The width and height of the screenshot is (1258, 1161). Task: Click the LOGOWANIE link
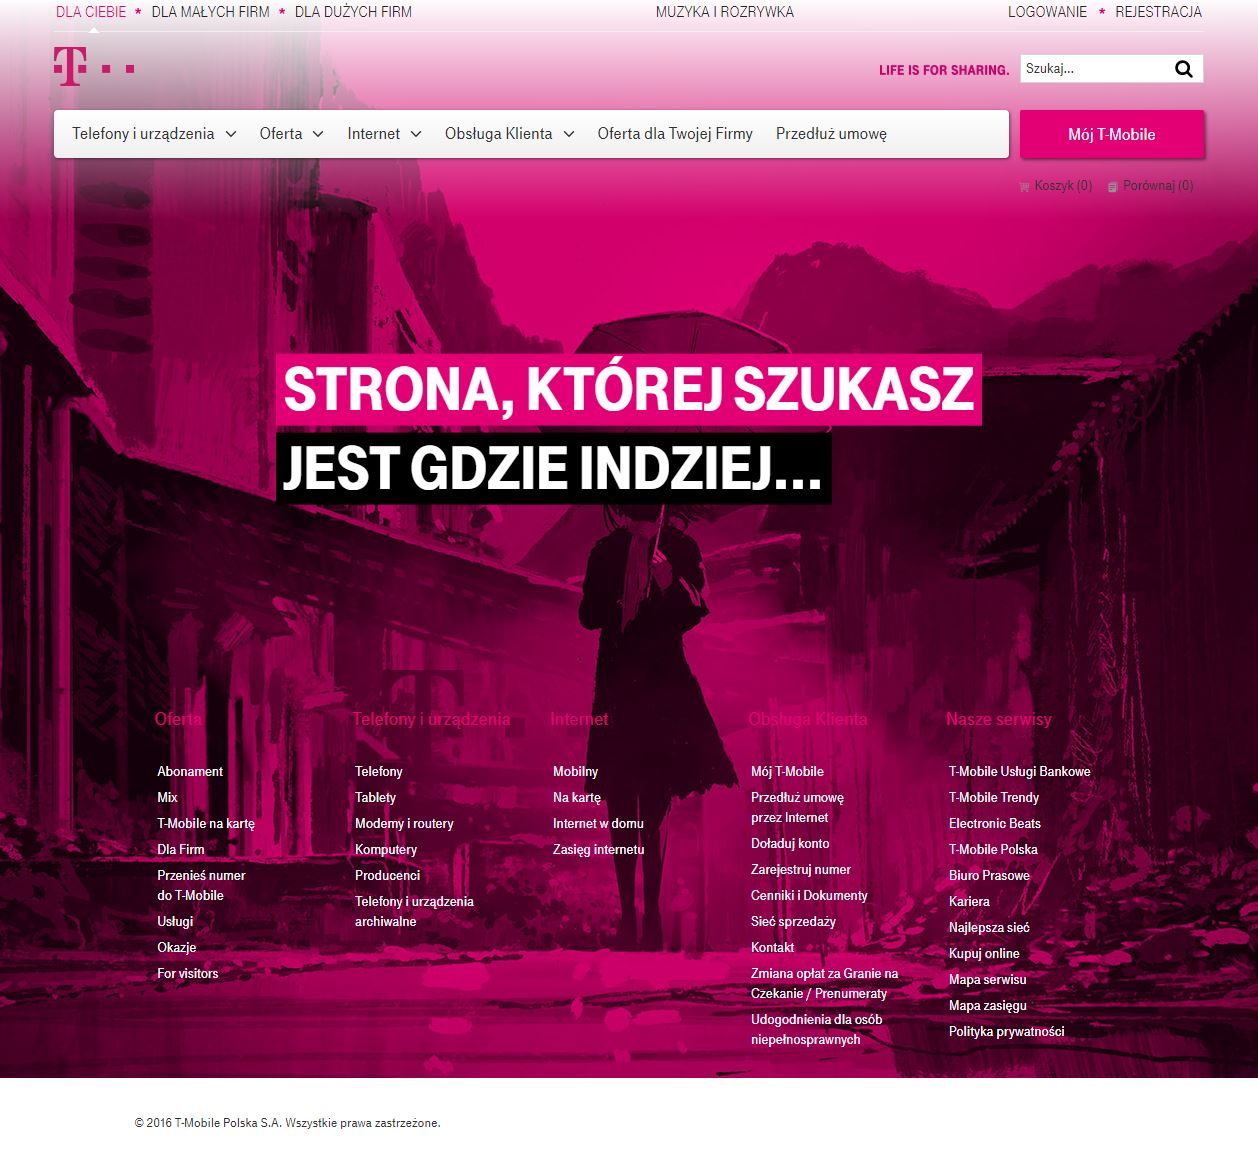(x=1047, y=12)
